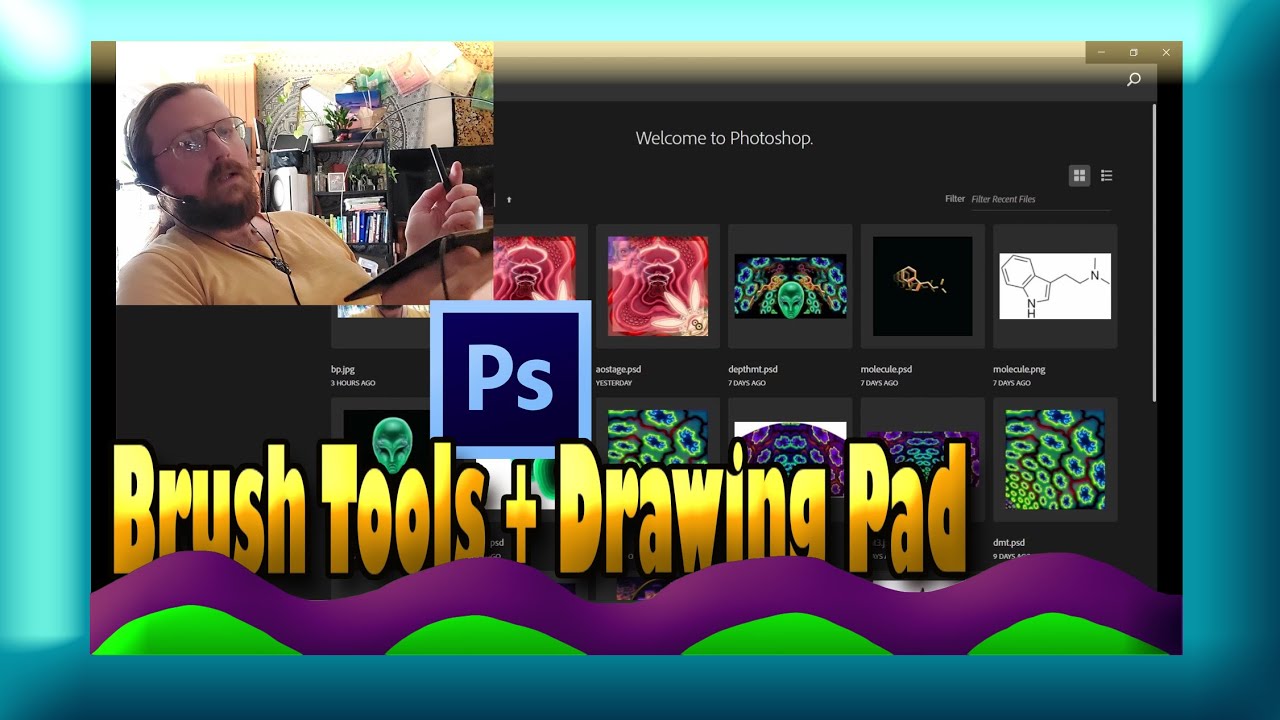This screenshot has width=1280, height=720.
Task: Click the search magnifier icon
Action: [1133, 79]
